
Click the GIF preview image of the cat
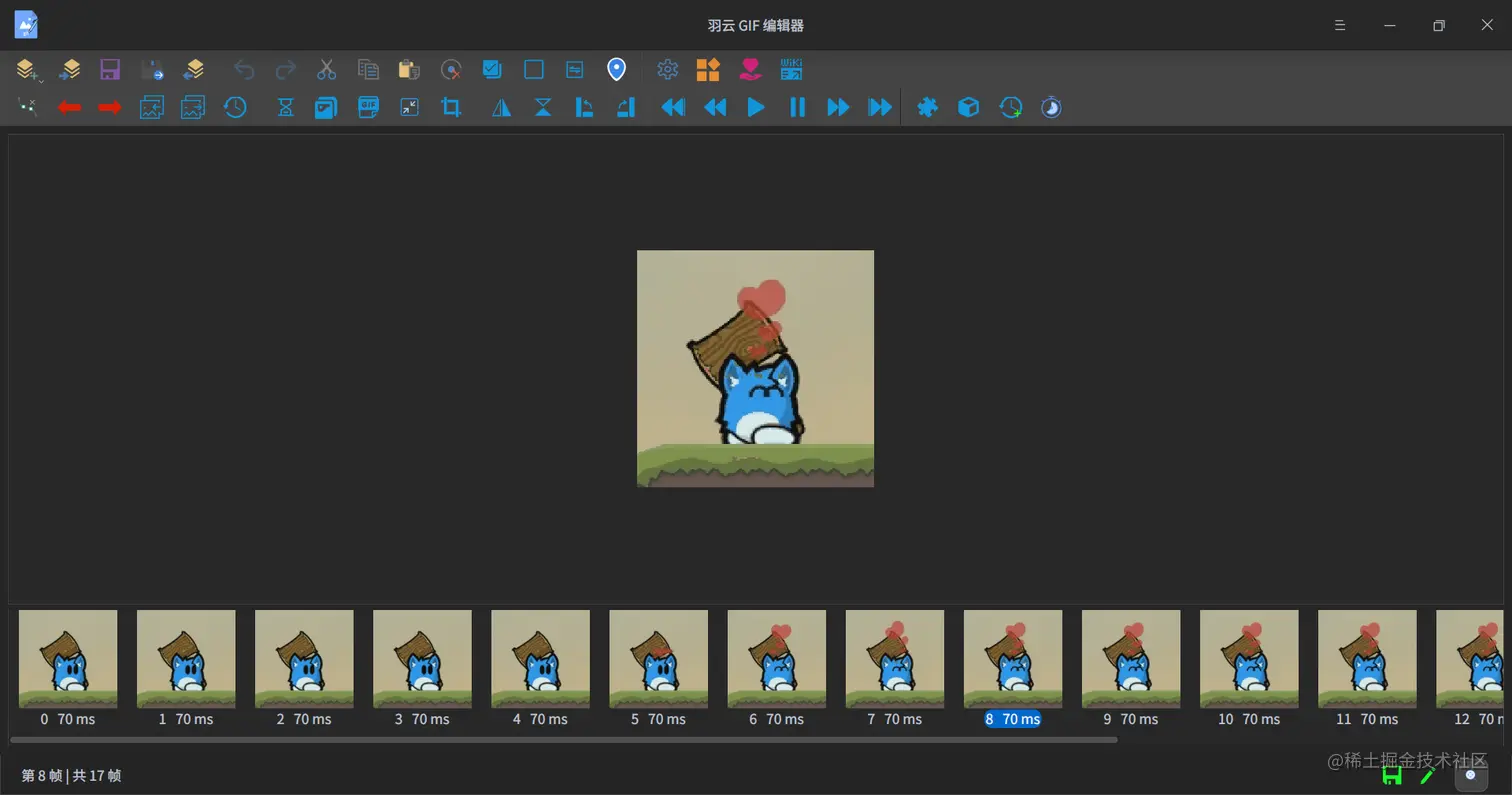755,368
